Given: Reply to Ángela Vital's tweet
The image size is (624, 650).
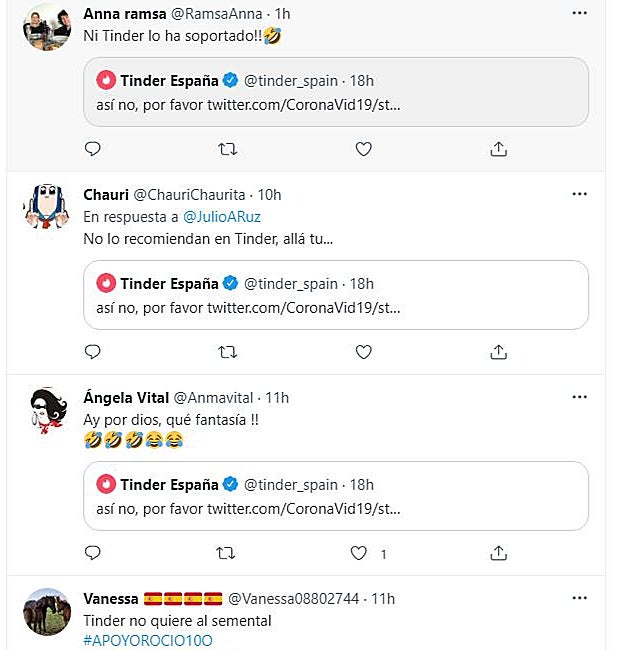Looking at the screenshot, I should pos(93,553).
